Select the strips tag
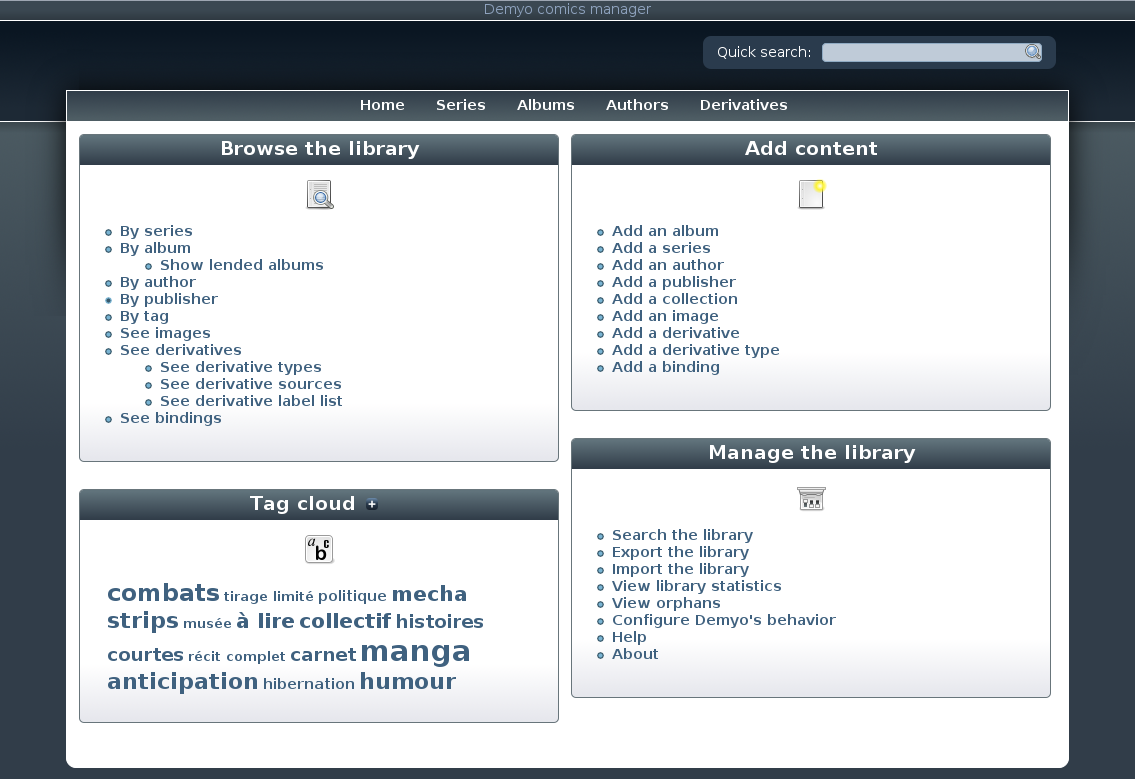Viewport: 1135px width, 779px height. coord(143,620)
